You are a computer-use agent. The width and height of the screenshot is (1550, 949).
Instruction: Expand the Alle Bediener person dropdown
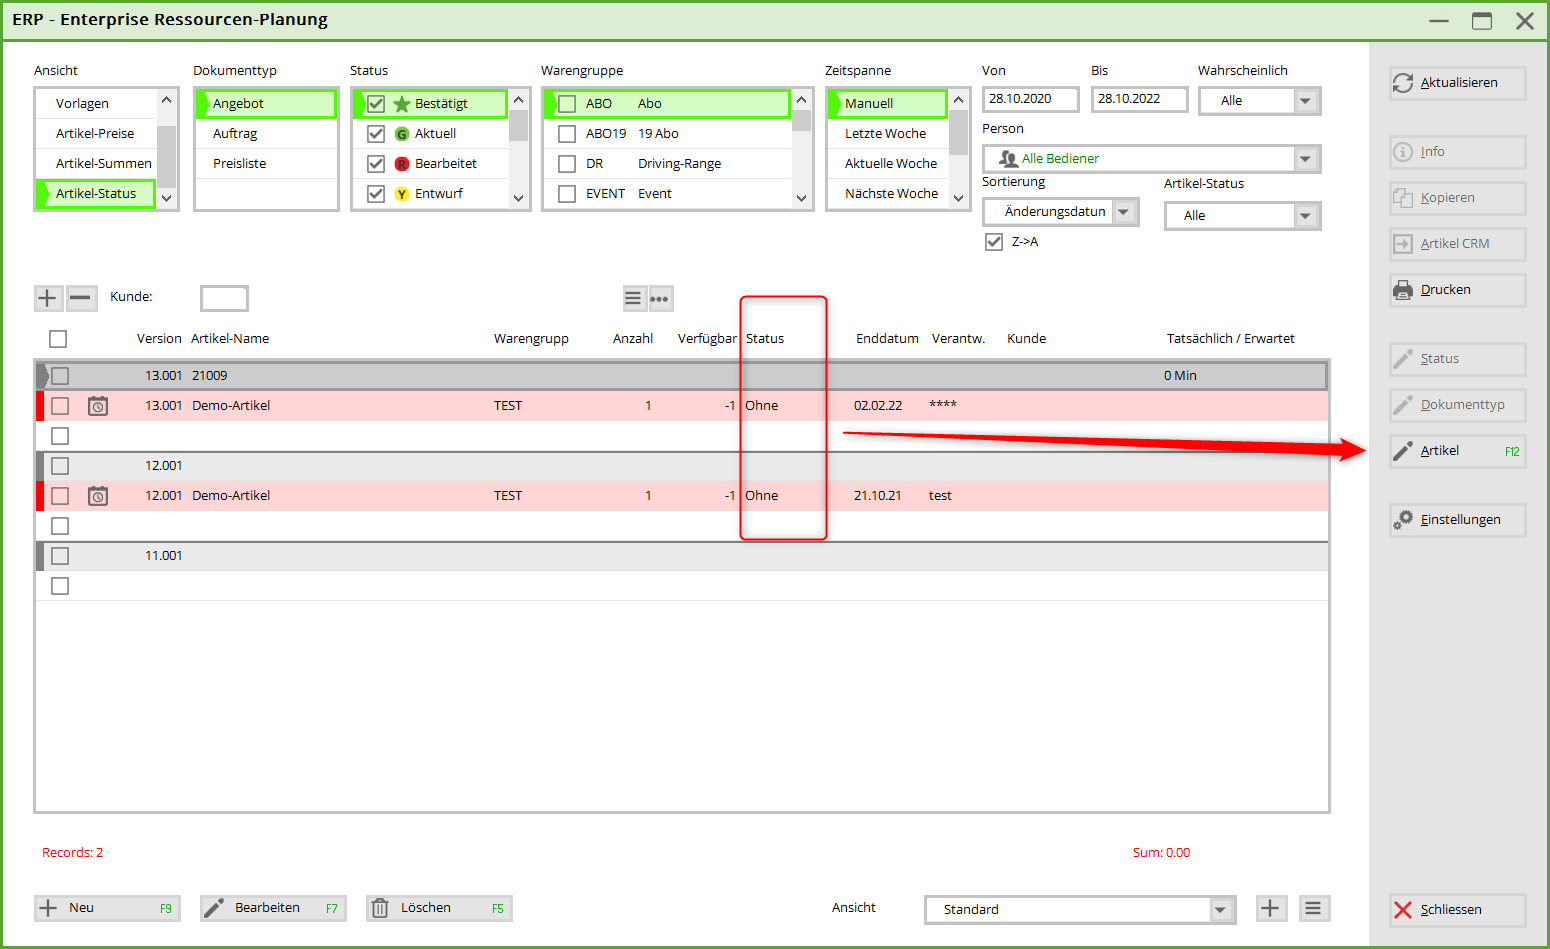pyautogui.click(x=1305, y=159)
